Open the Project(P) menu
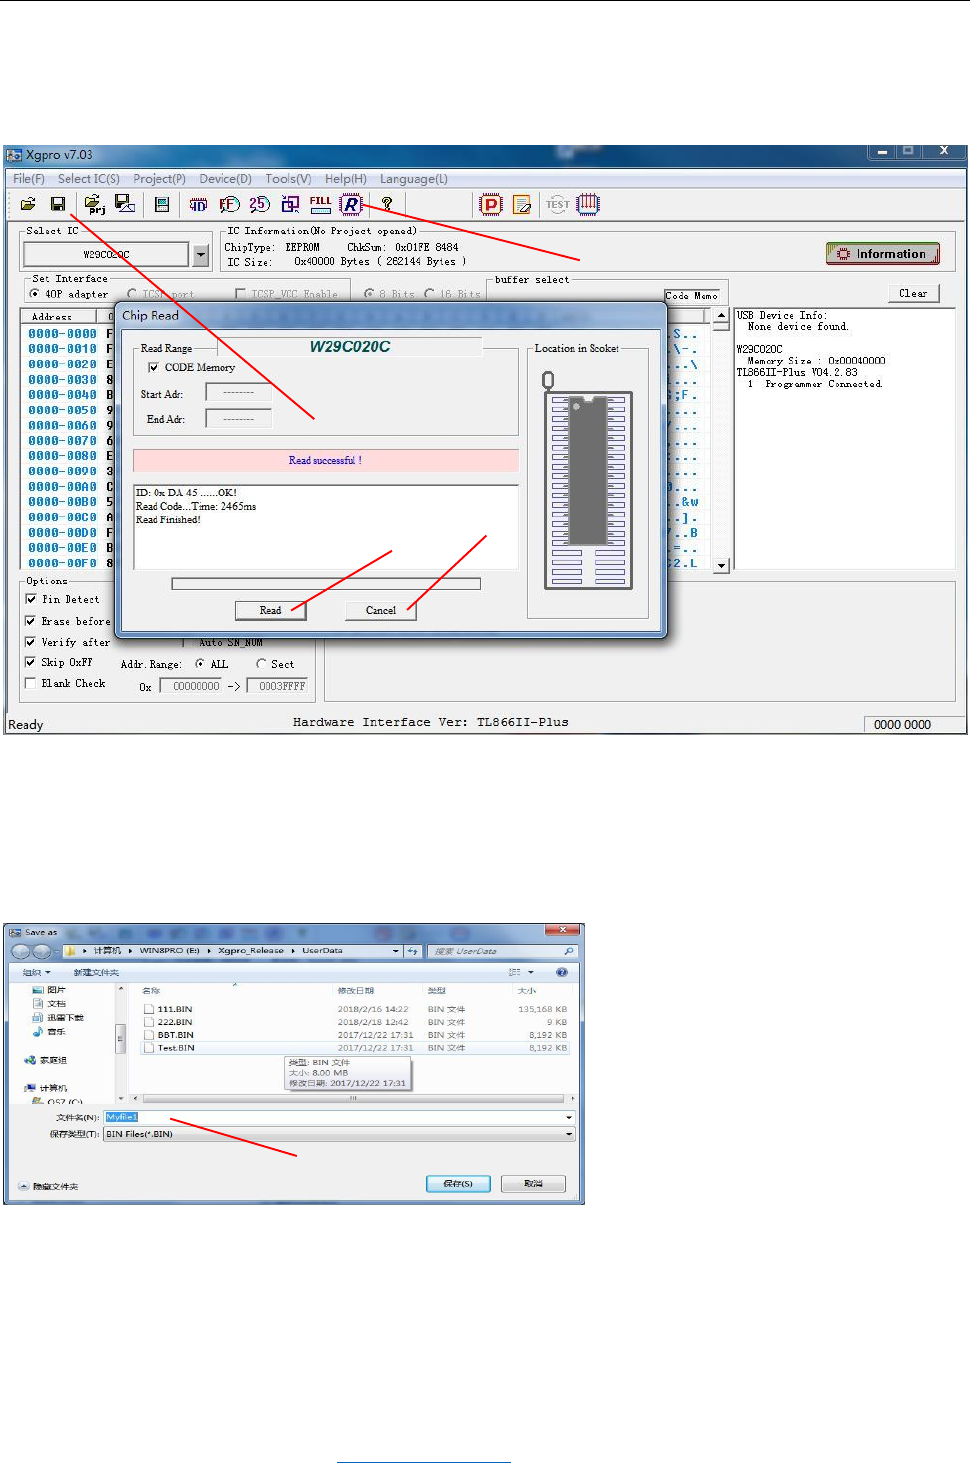This screenshot has width=970, height=1463. [x=159, y=179]
